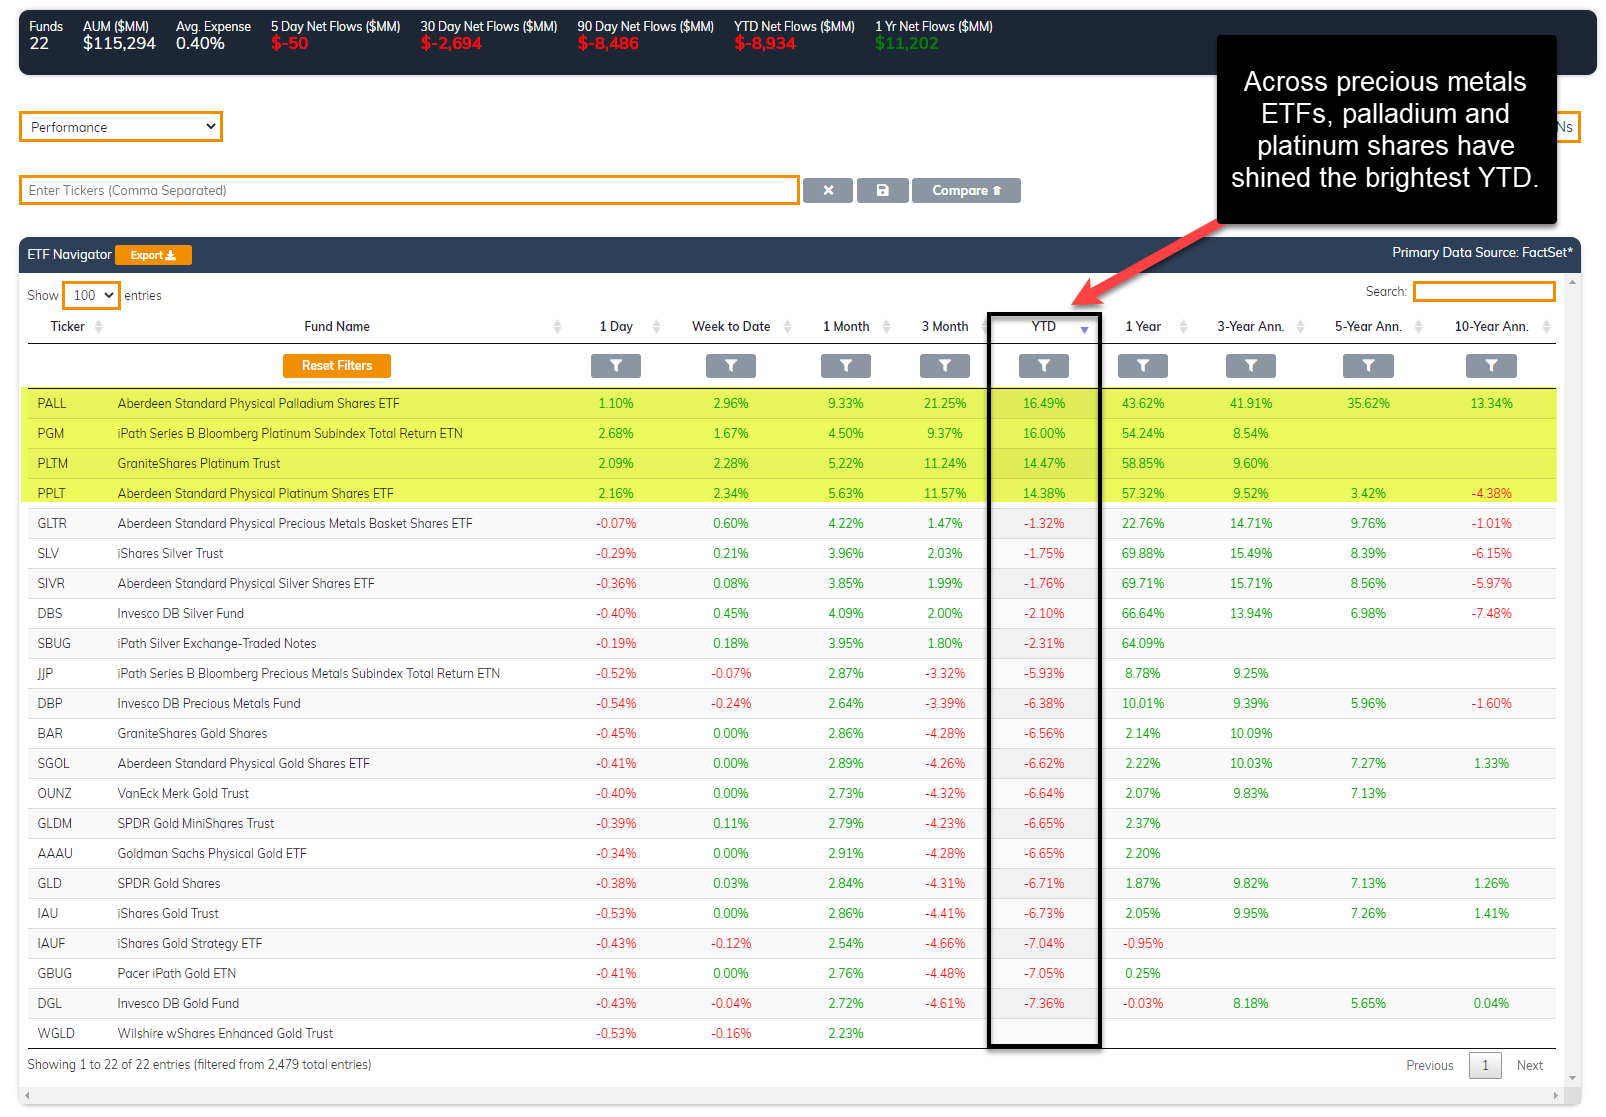Sort by 5-Year Ann. arrows
Image resolution: width=1606 pixels, height=1117 pixels.
click(x=1418, y=327)
